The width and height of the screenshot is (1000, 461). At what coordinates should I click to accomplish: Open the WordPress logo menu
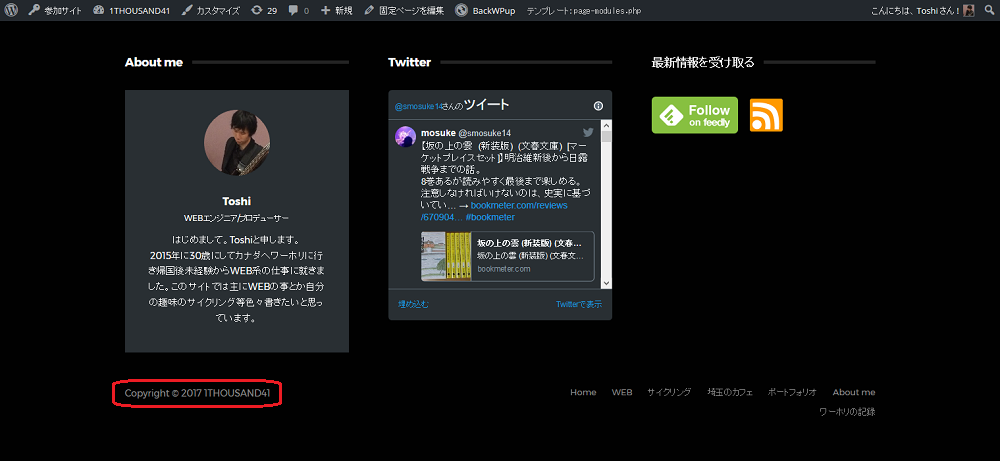coord(11,10)
